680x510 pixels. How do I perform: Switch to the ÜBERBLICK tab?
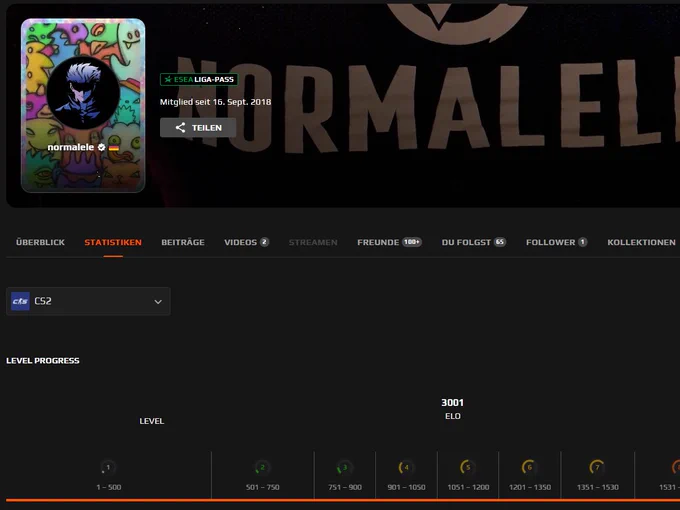40,242
